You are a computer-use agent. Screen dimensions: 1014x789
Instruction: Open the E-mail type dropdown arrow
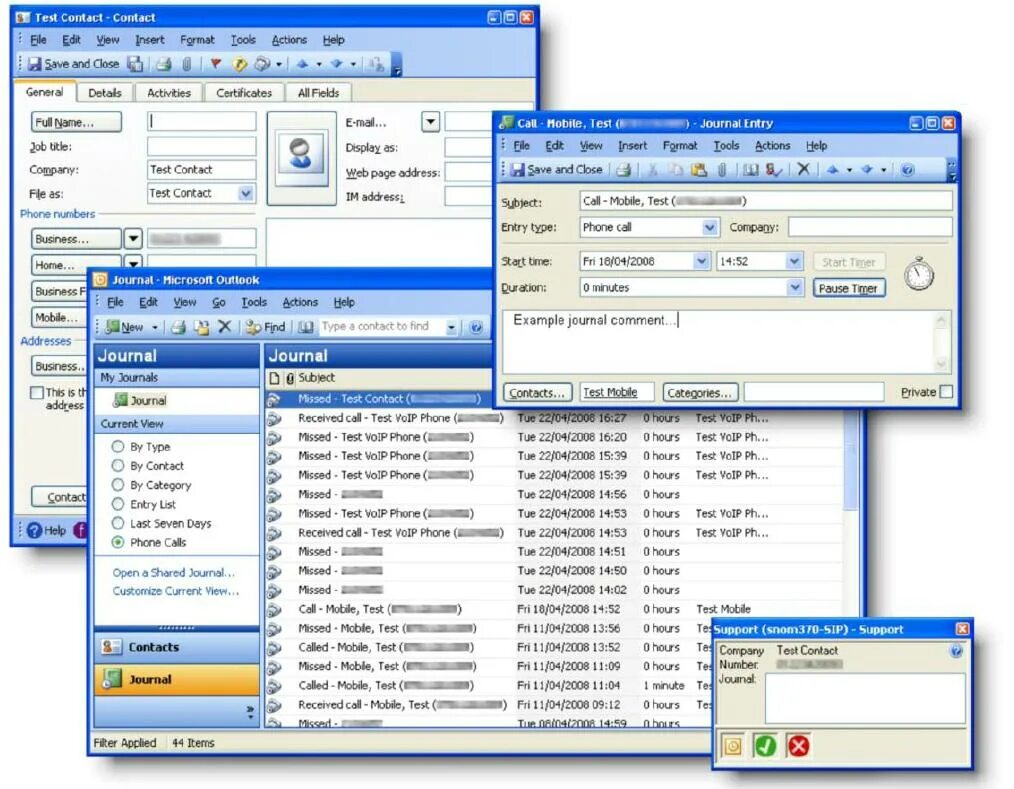(431, 122)
